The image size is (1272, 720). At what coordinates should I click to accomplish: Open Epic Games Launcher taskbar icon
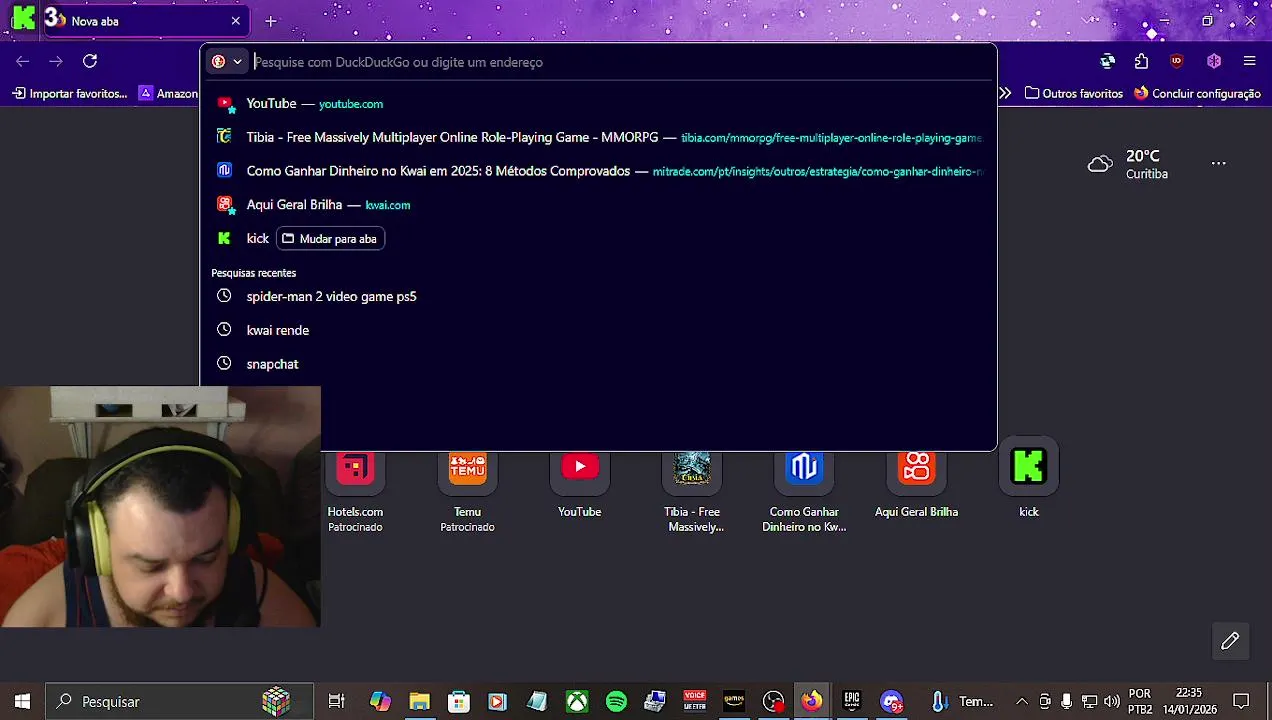pyautogui.click(x=852, y=701)
